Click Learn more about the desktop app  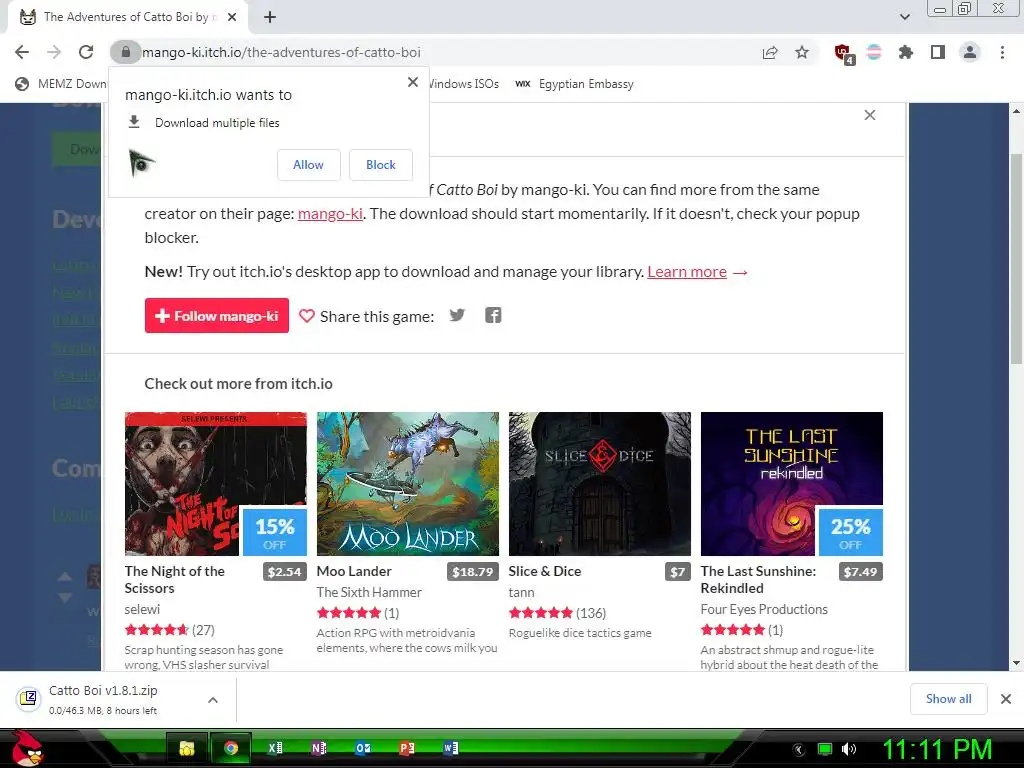(x=687, y=272)
